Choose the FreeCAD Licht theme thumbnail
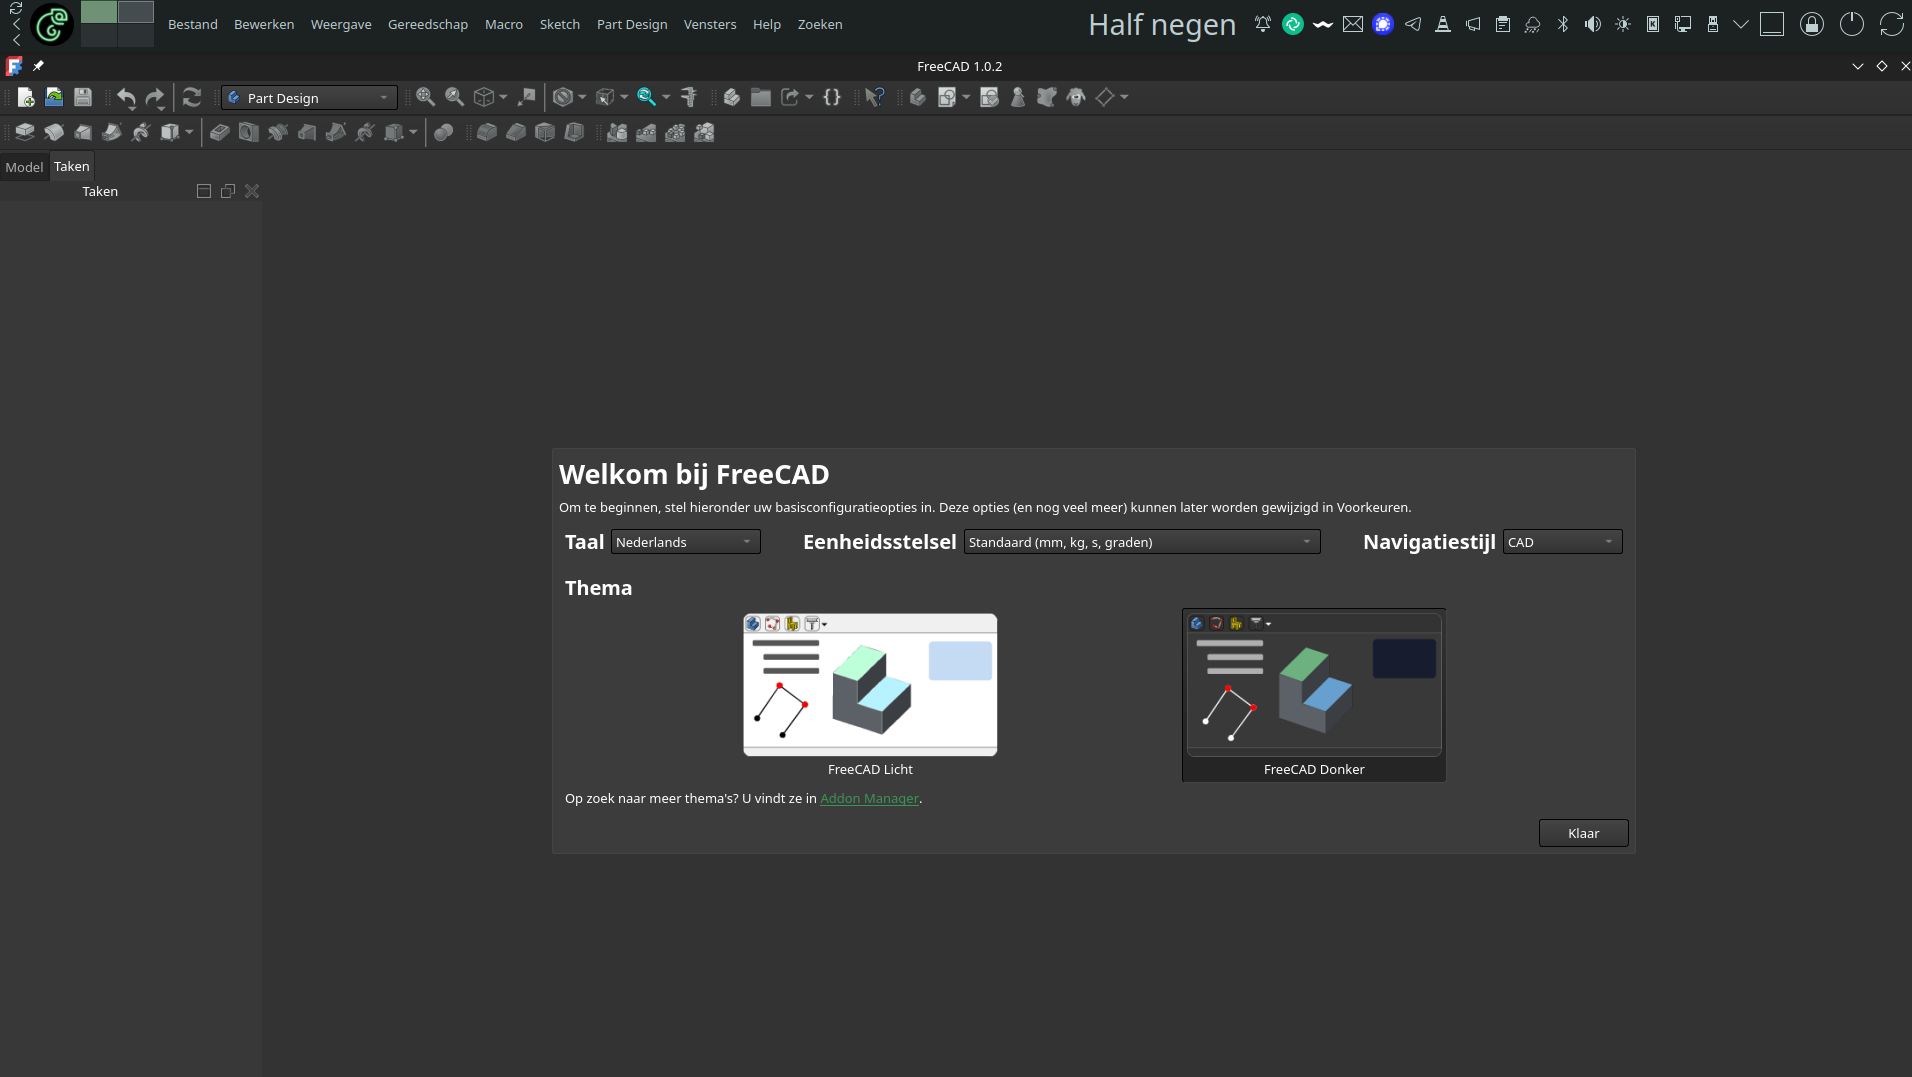 click(x=870, y=685)
